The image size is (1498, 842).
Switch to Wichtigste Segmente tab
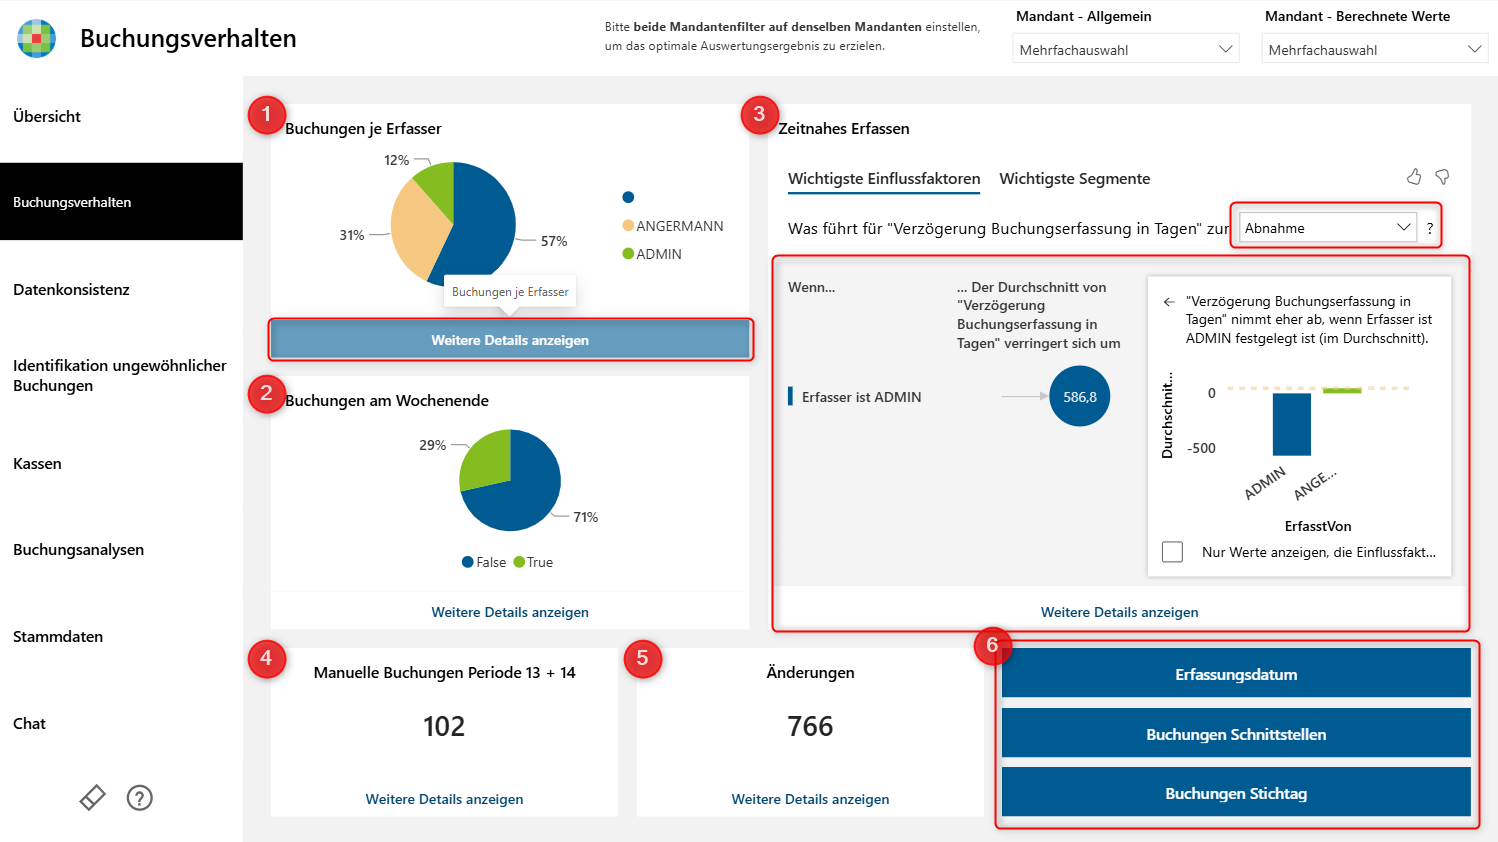coord(1075,179)
